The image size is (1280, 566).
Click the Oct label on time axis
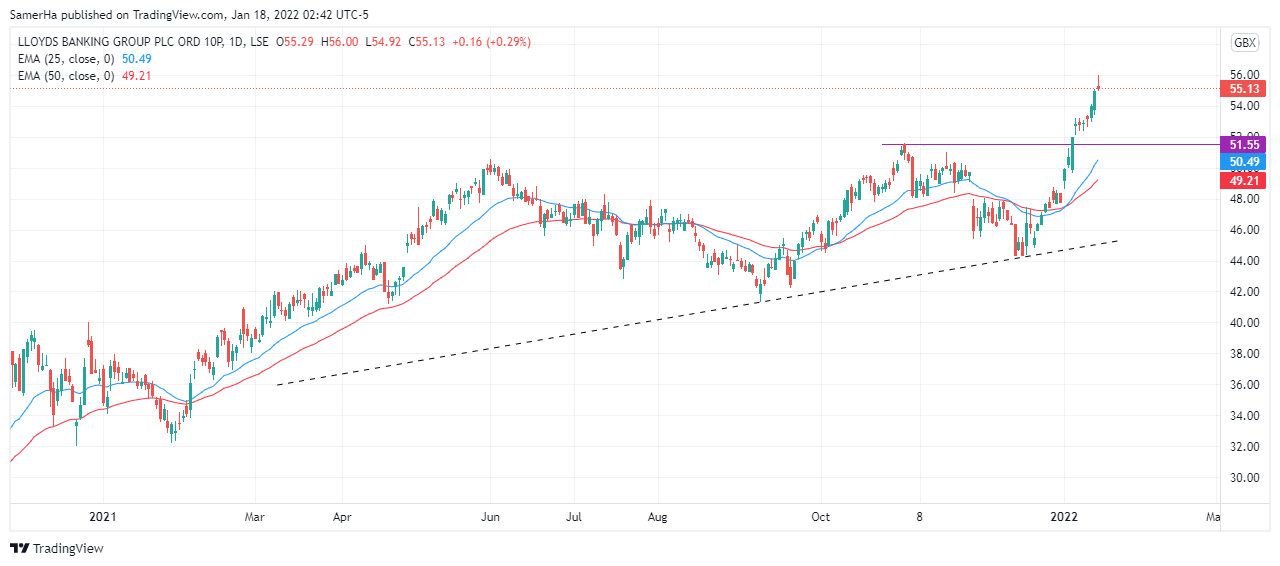pyautogui.click(x=820, y=517)
